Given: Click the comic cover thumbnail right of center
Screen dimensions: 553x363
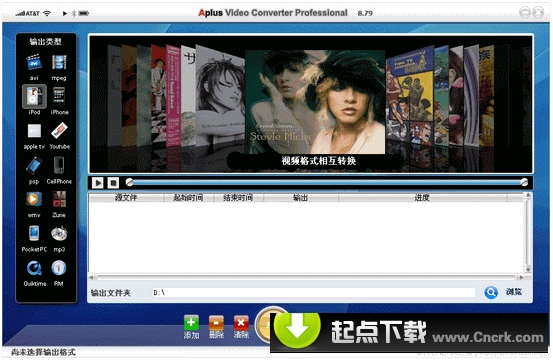Looking at the screenshot, I should coord(410,96).
